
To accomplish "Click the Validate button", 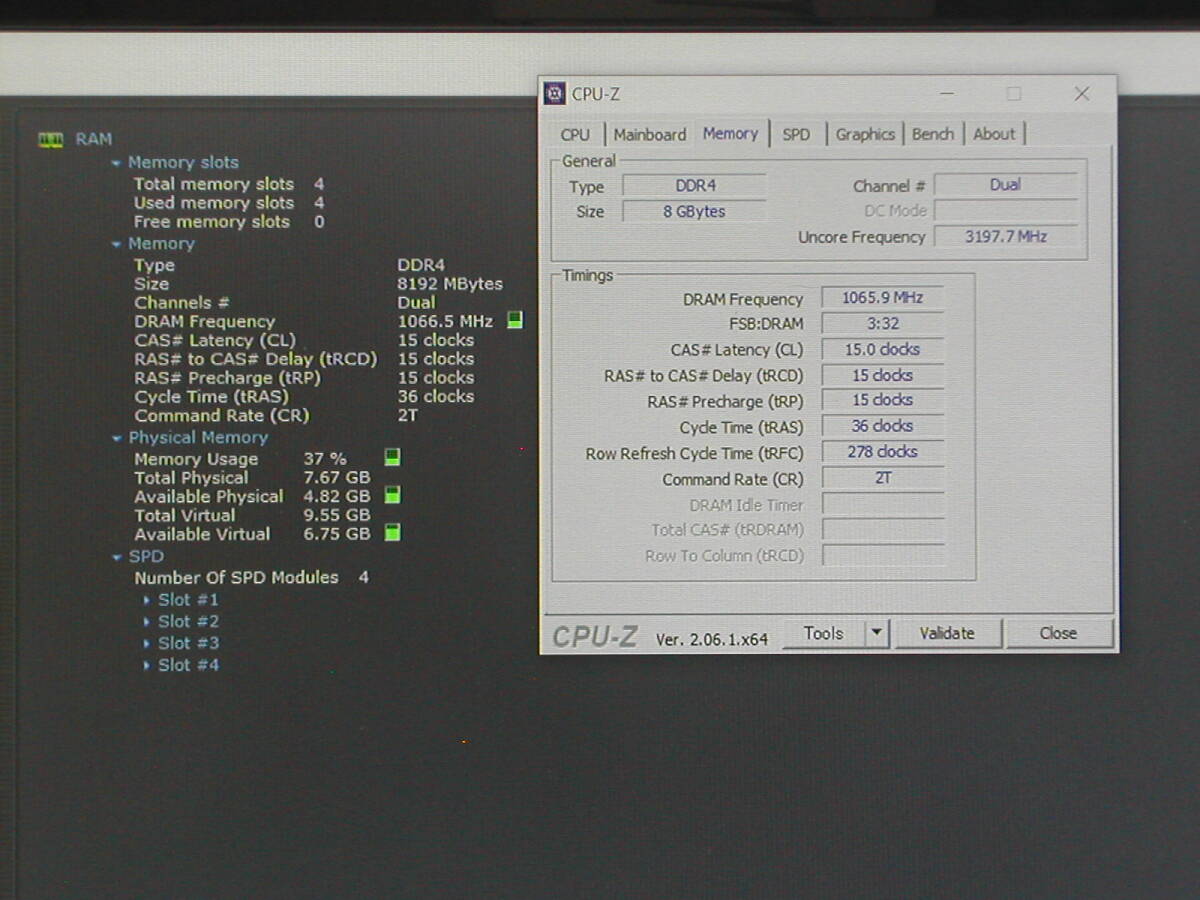I will (947, 633).
